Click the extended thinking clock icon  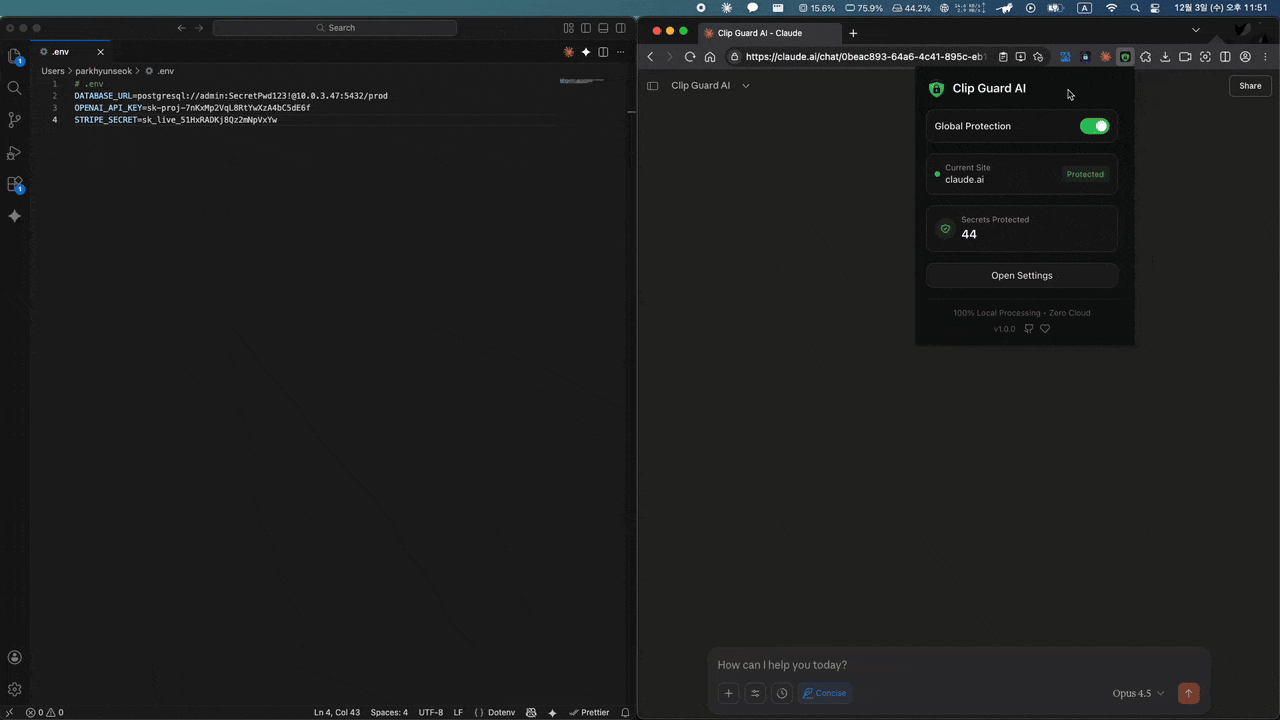click(x=782, y=693)
